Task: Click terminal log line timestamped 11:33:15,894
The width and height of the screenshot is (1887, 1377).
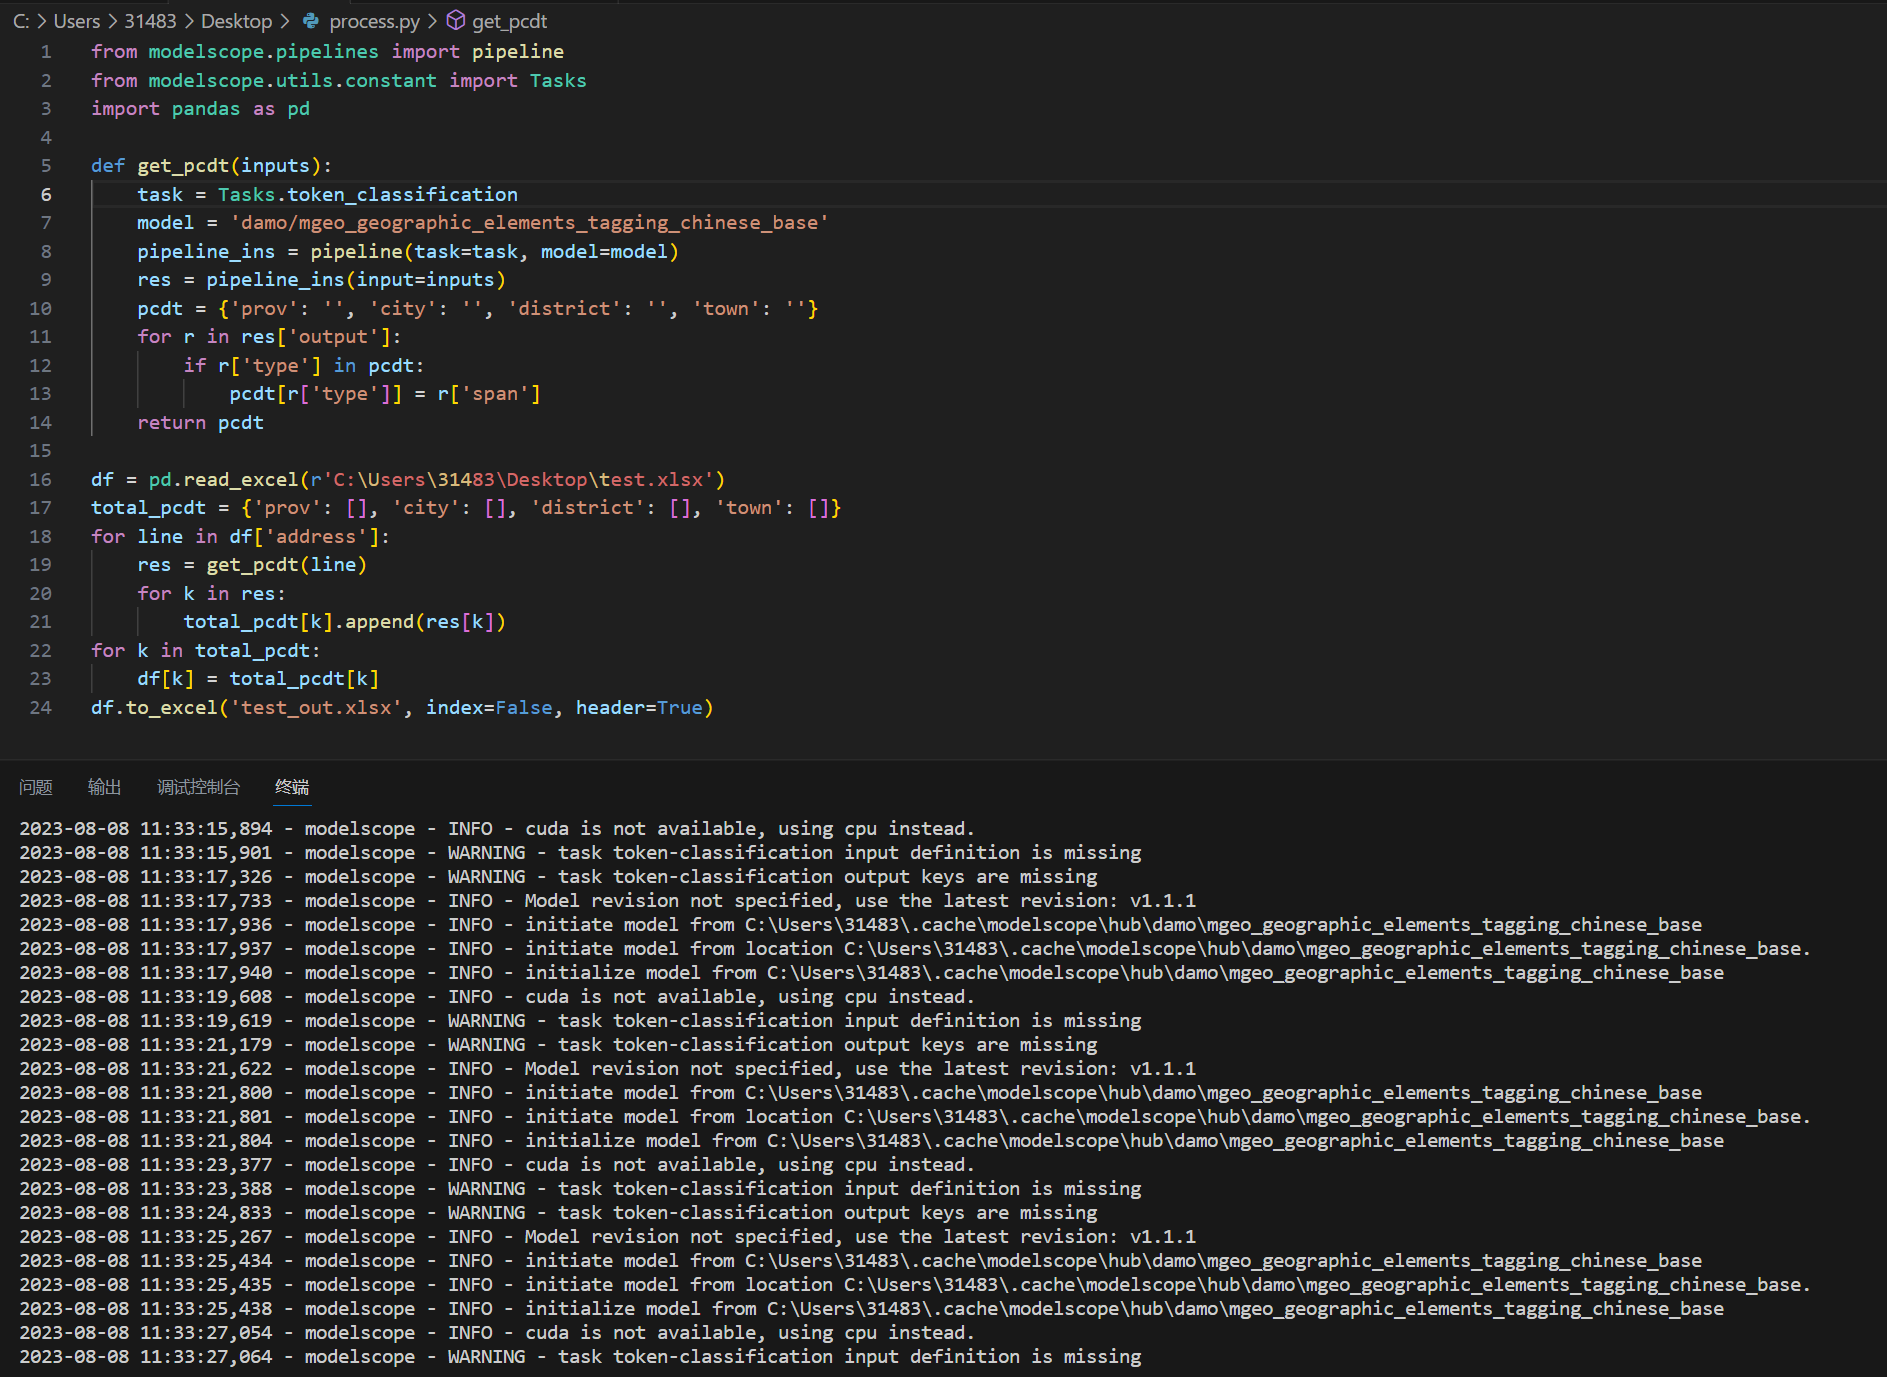Action: click(497, 829)
